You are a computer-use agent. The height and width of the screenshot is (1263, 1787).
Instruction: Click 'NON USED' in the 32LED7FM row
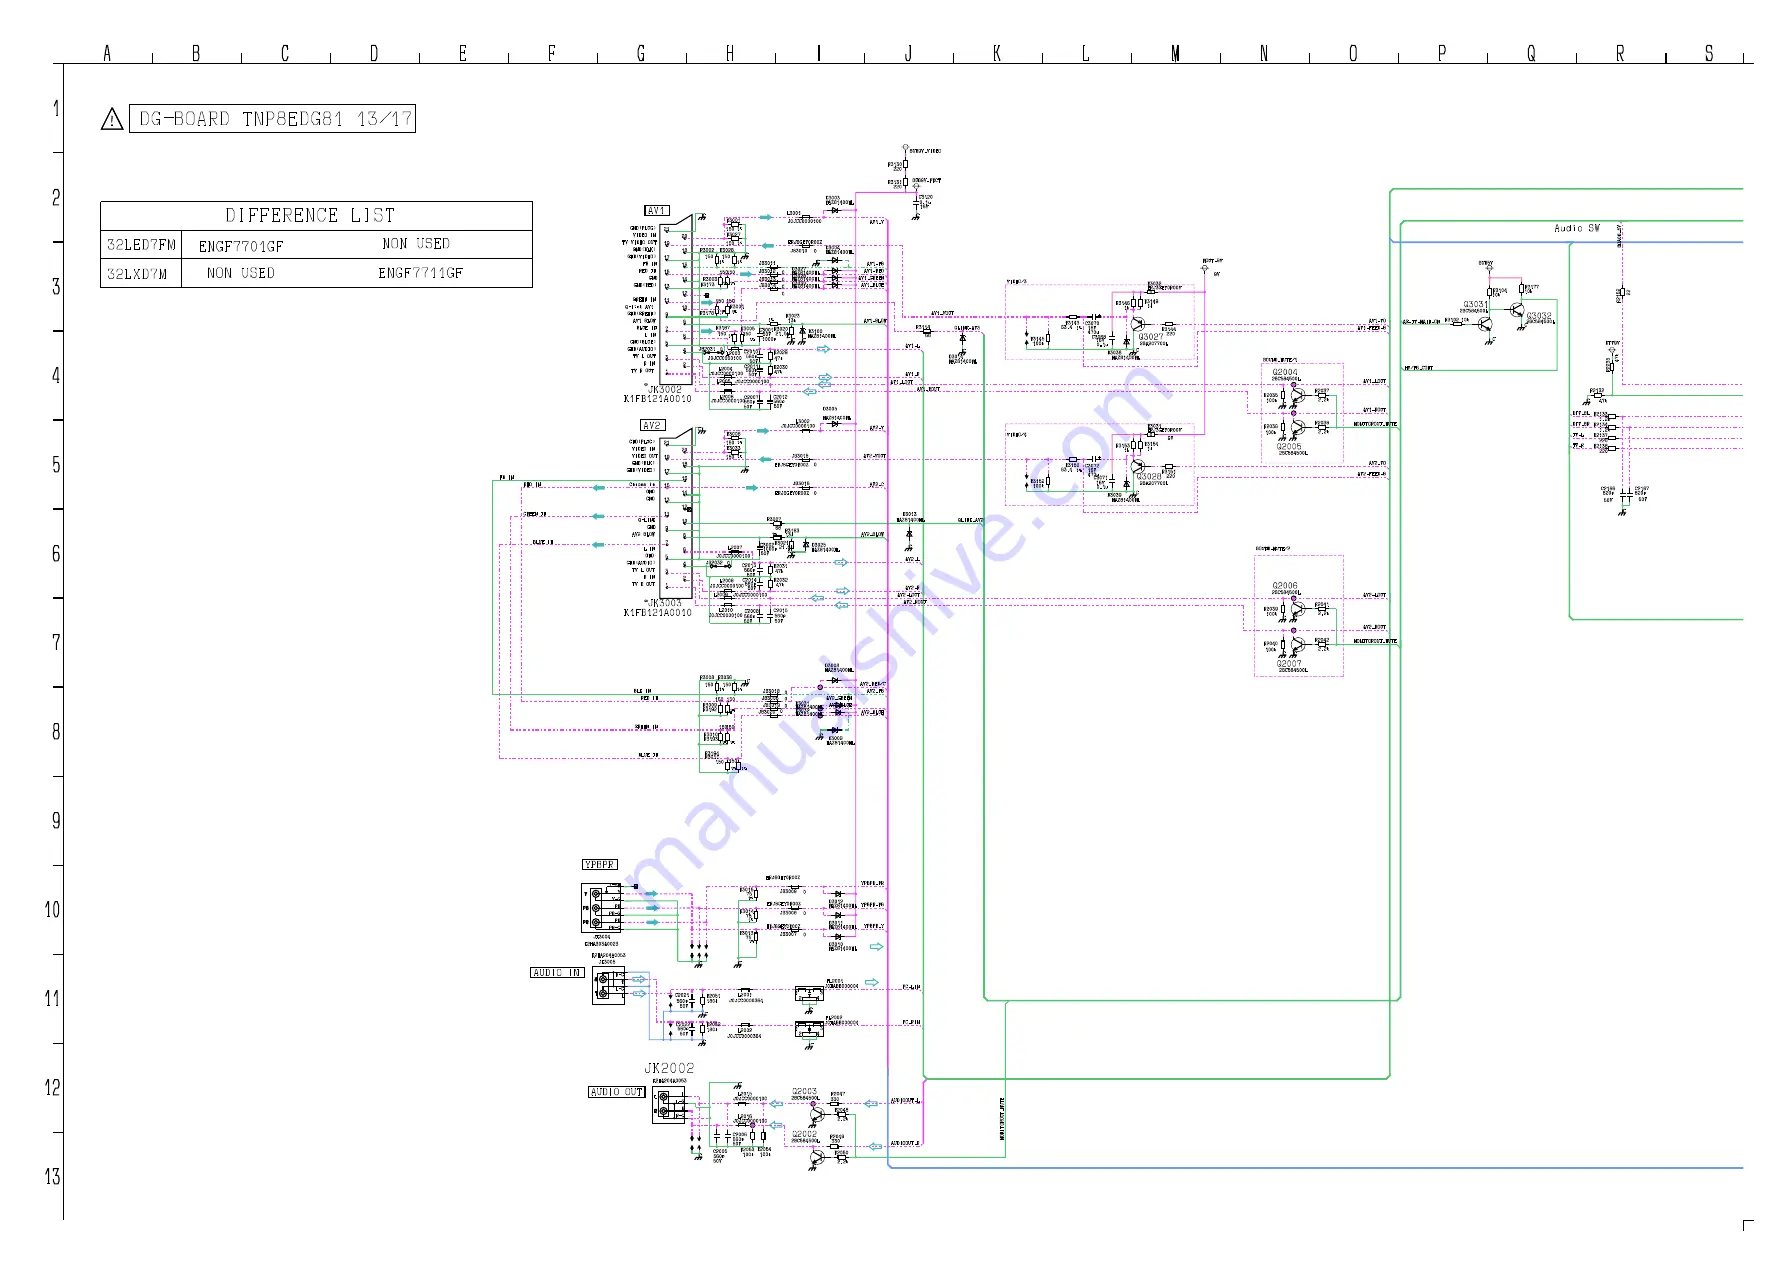coord(416,244)
